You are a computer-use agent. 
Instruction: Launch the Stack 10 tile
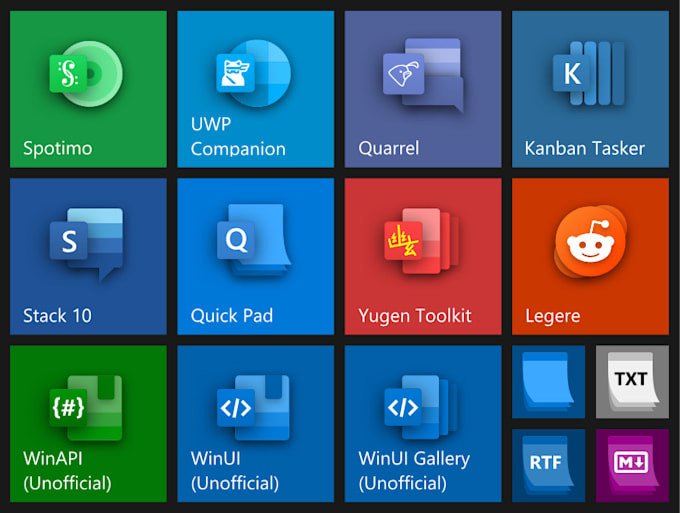(x=88, y=256)
